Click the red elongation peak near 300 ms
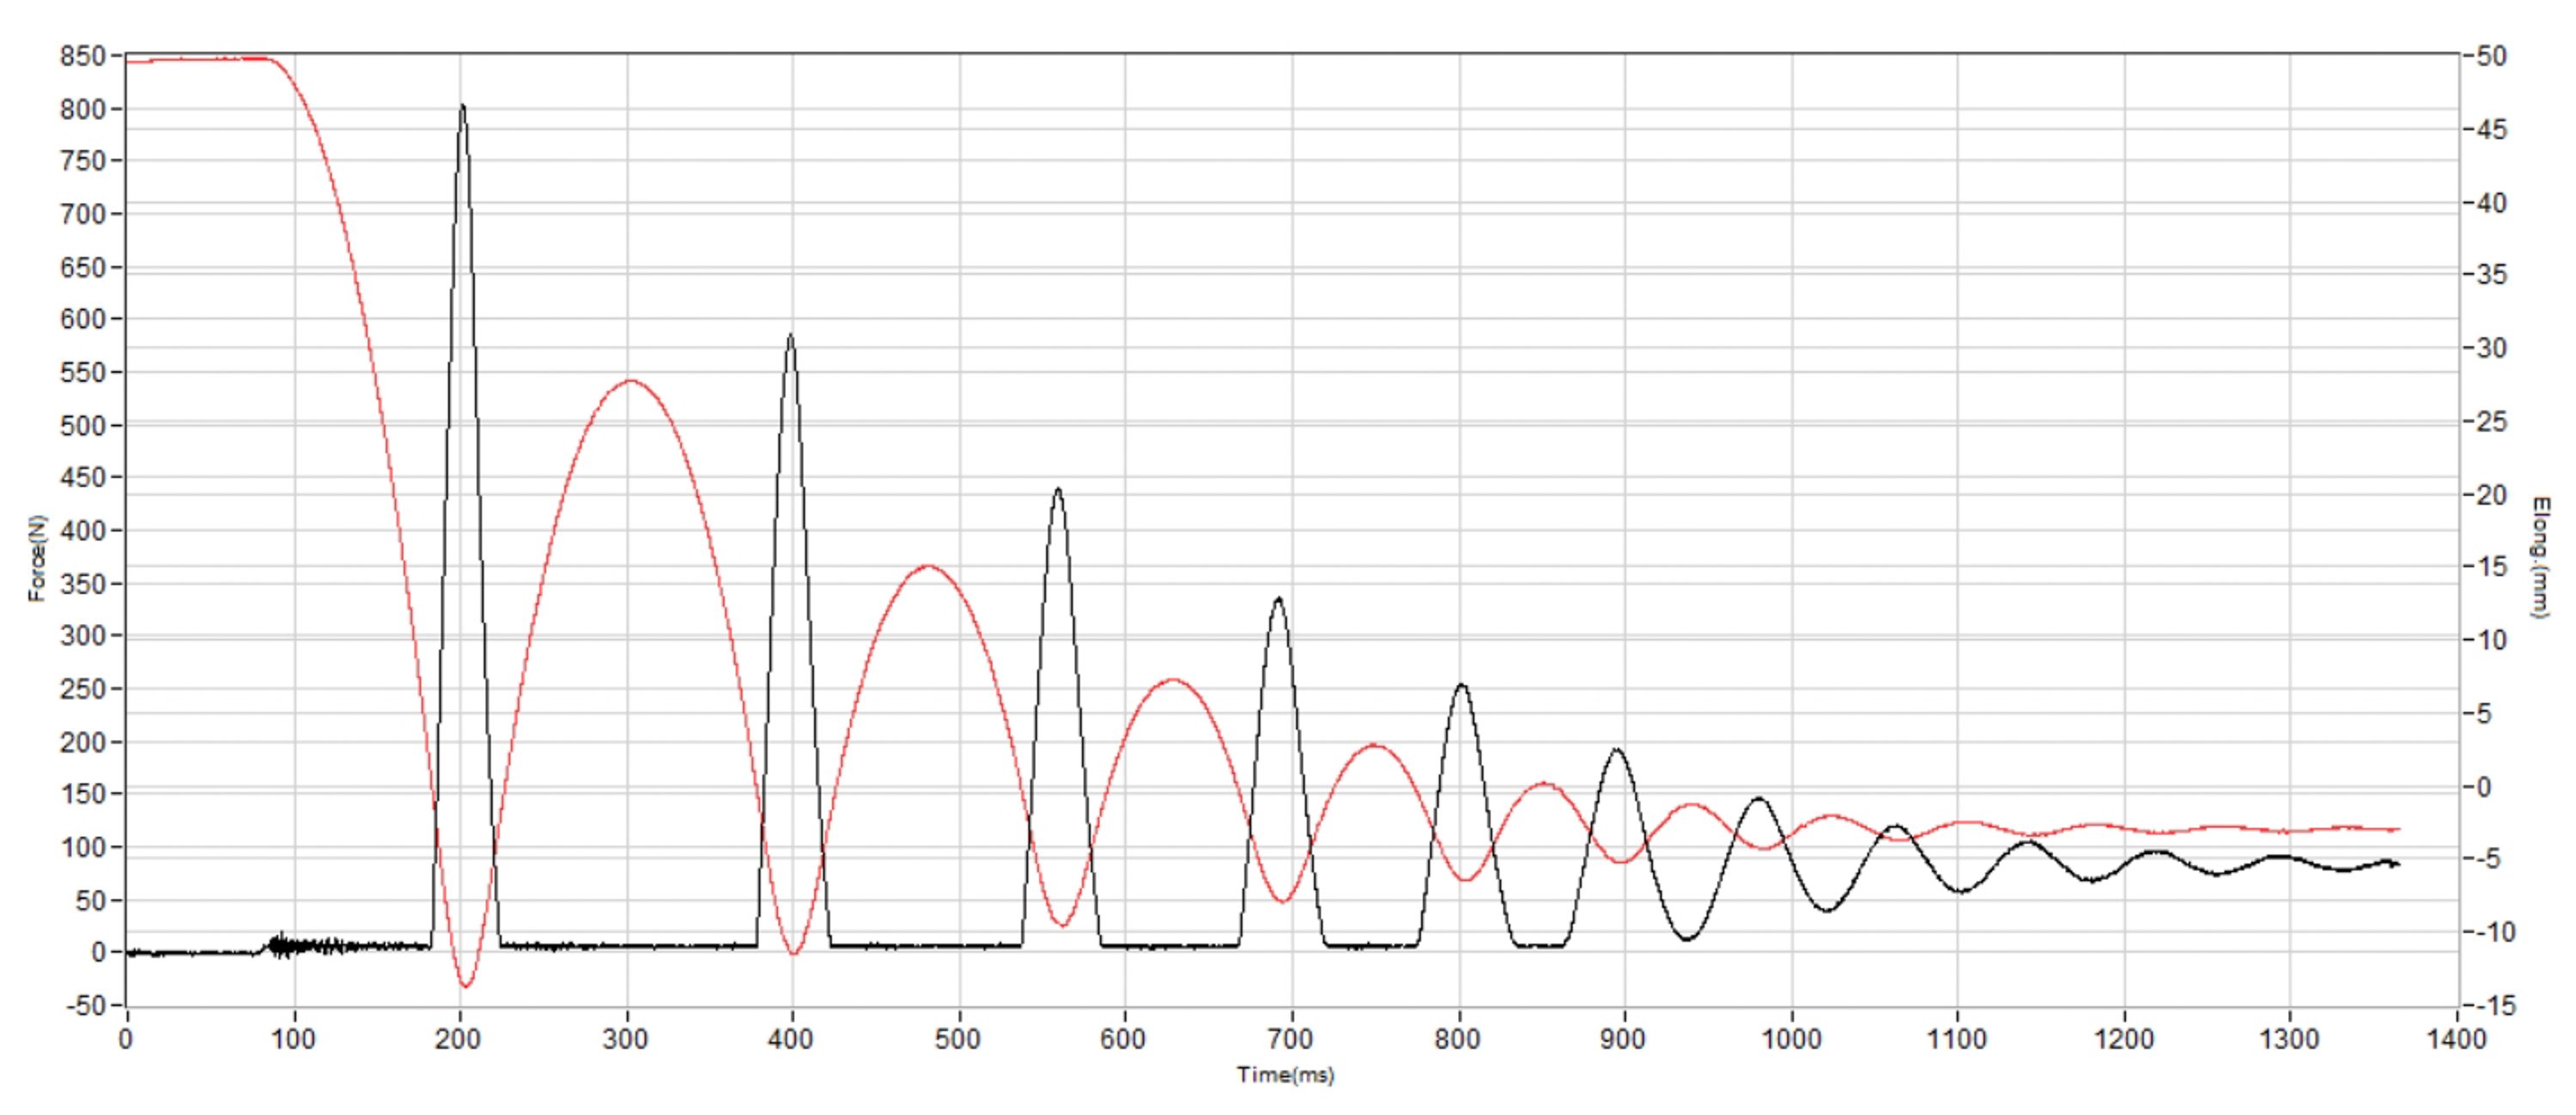Viewport: 2576px width, 1115px height. click(630, 381)
